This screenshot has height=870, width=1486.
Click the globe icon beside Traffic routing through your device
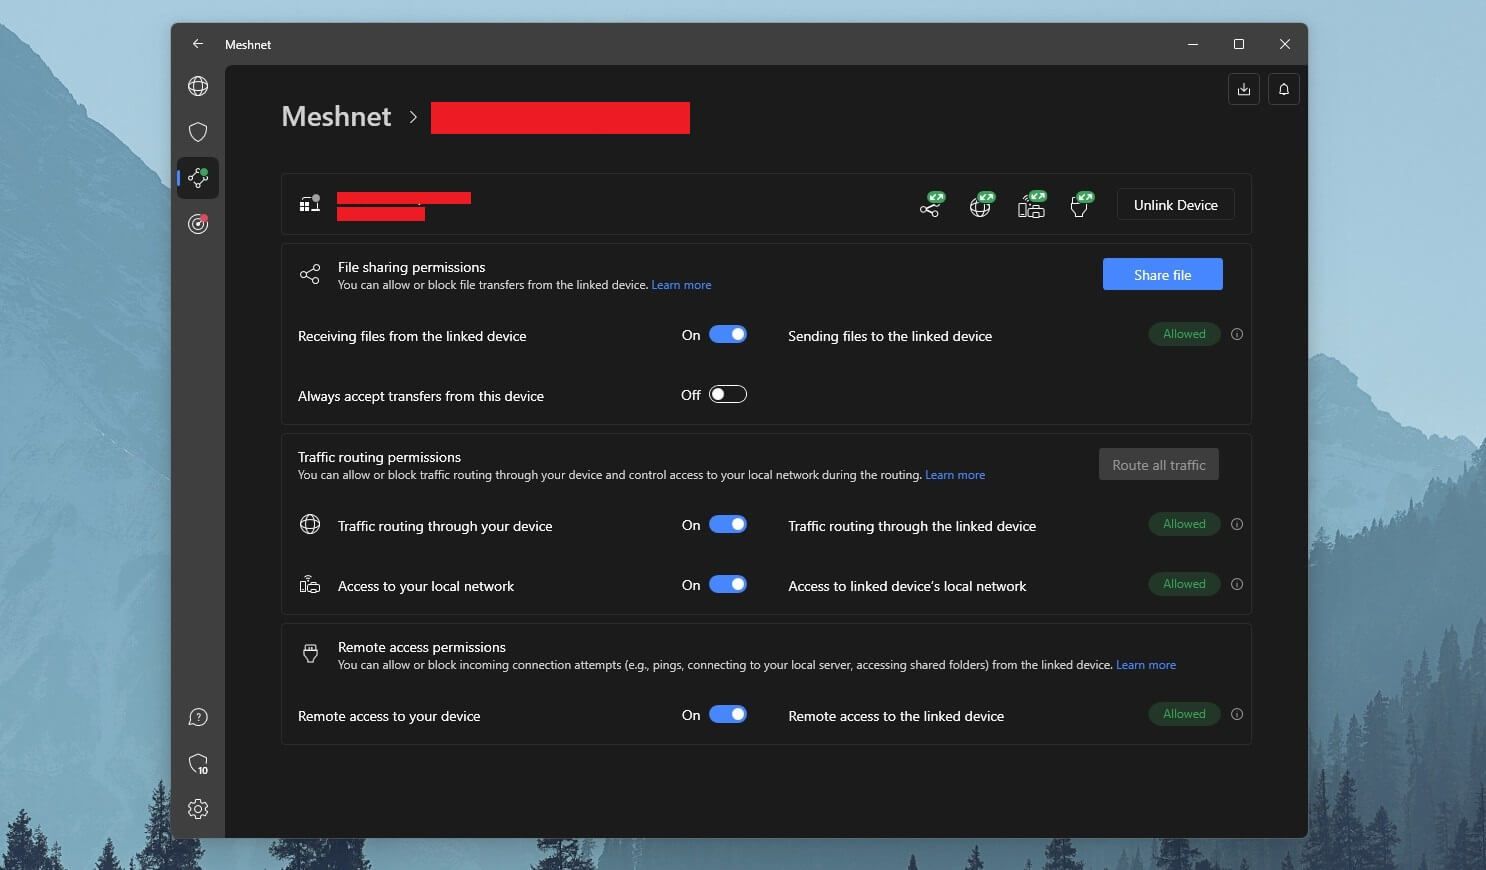coord(310,524)
